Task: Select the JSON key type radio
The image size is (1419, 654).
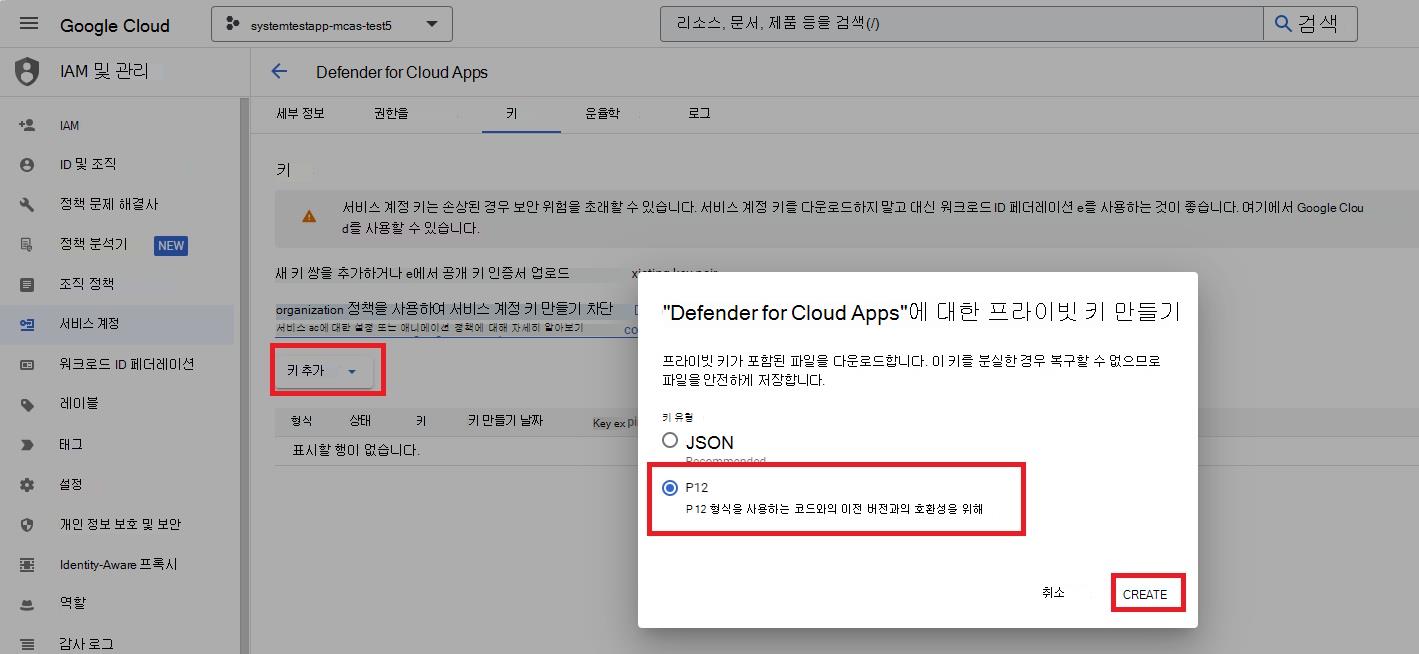Action: click(x=670, y=440)
